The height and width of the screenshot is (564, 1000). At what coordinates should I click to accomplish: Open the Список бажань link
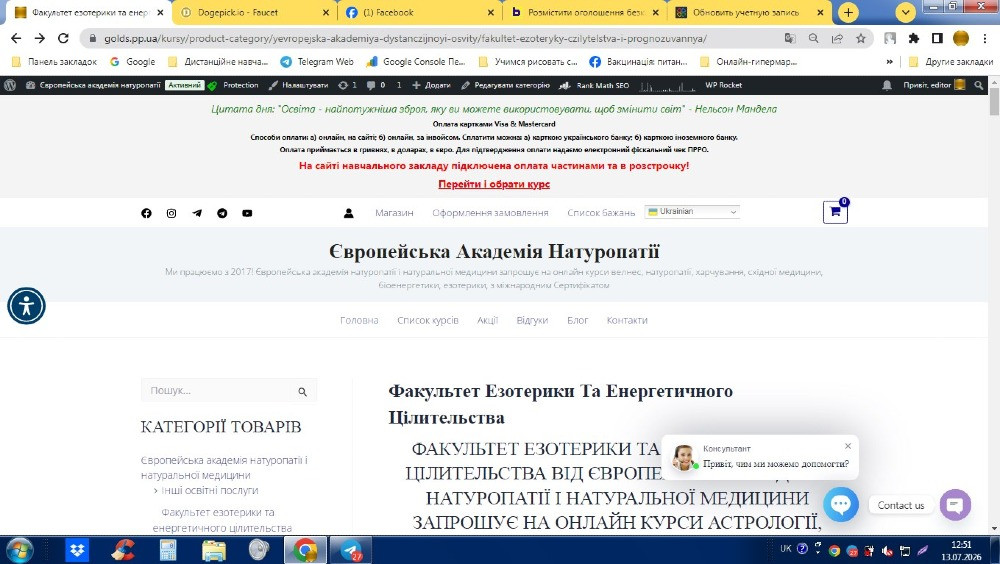pyautogui.click(x=601, y=213)
